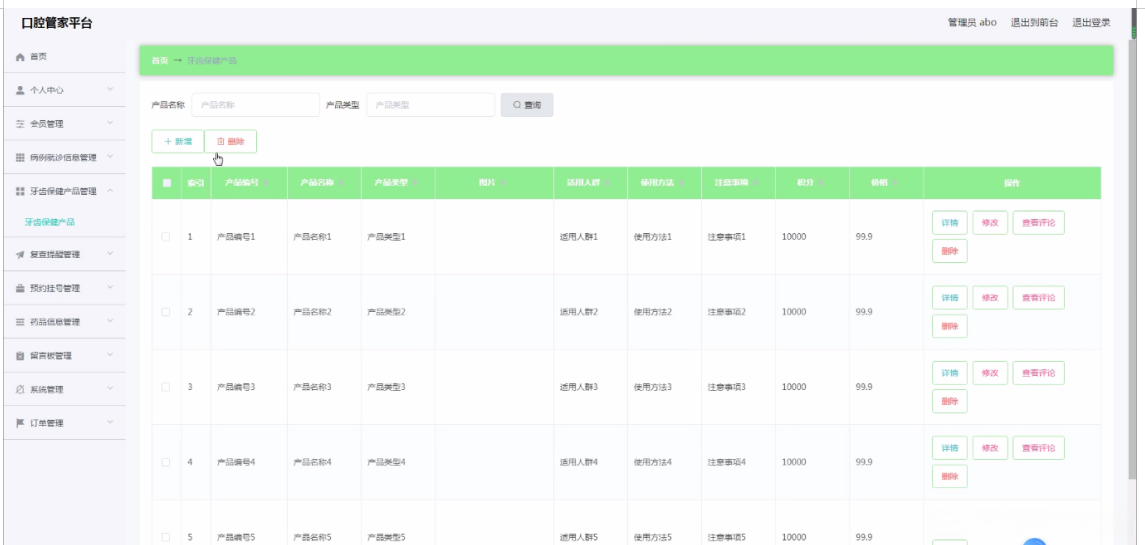The height and width of the screenshot is (545, 1145).
Task: Sort by the 价格 column arrows
Action: (895, 183)
